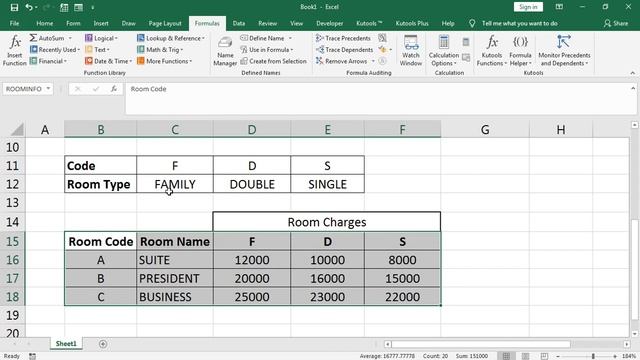Switch to Page Break Preview icon
The height and width of the screenshot is (360, 640).
pos(544,356)
